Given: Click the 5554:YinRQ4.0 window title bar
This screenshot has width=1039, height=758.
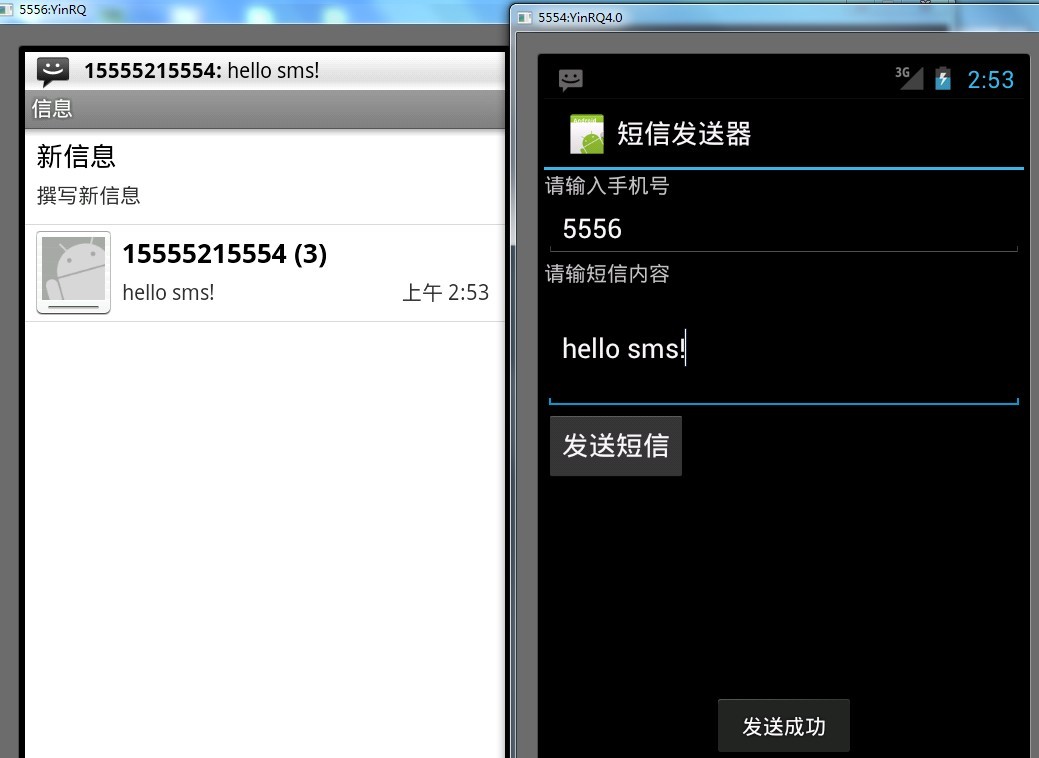Looking at the screenshot, I should (x=775, y=18).
